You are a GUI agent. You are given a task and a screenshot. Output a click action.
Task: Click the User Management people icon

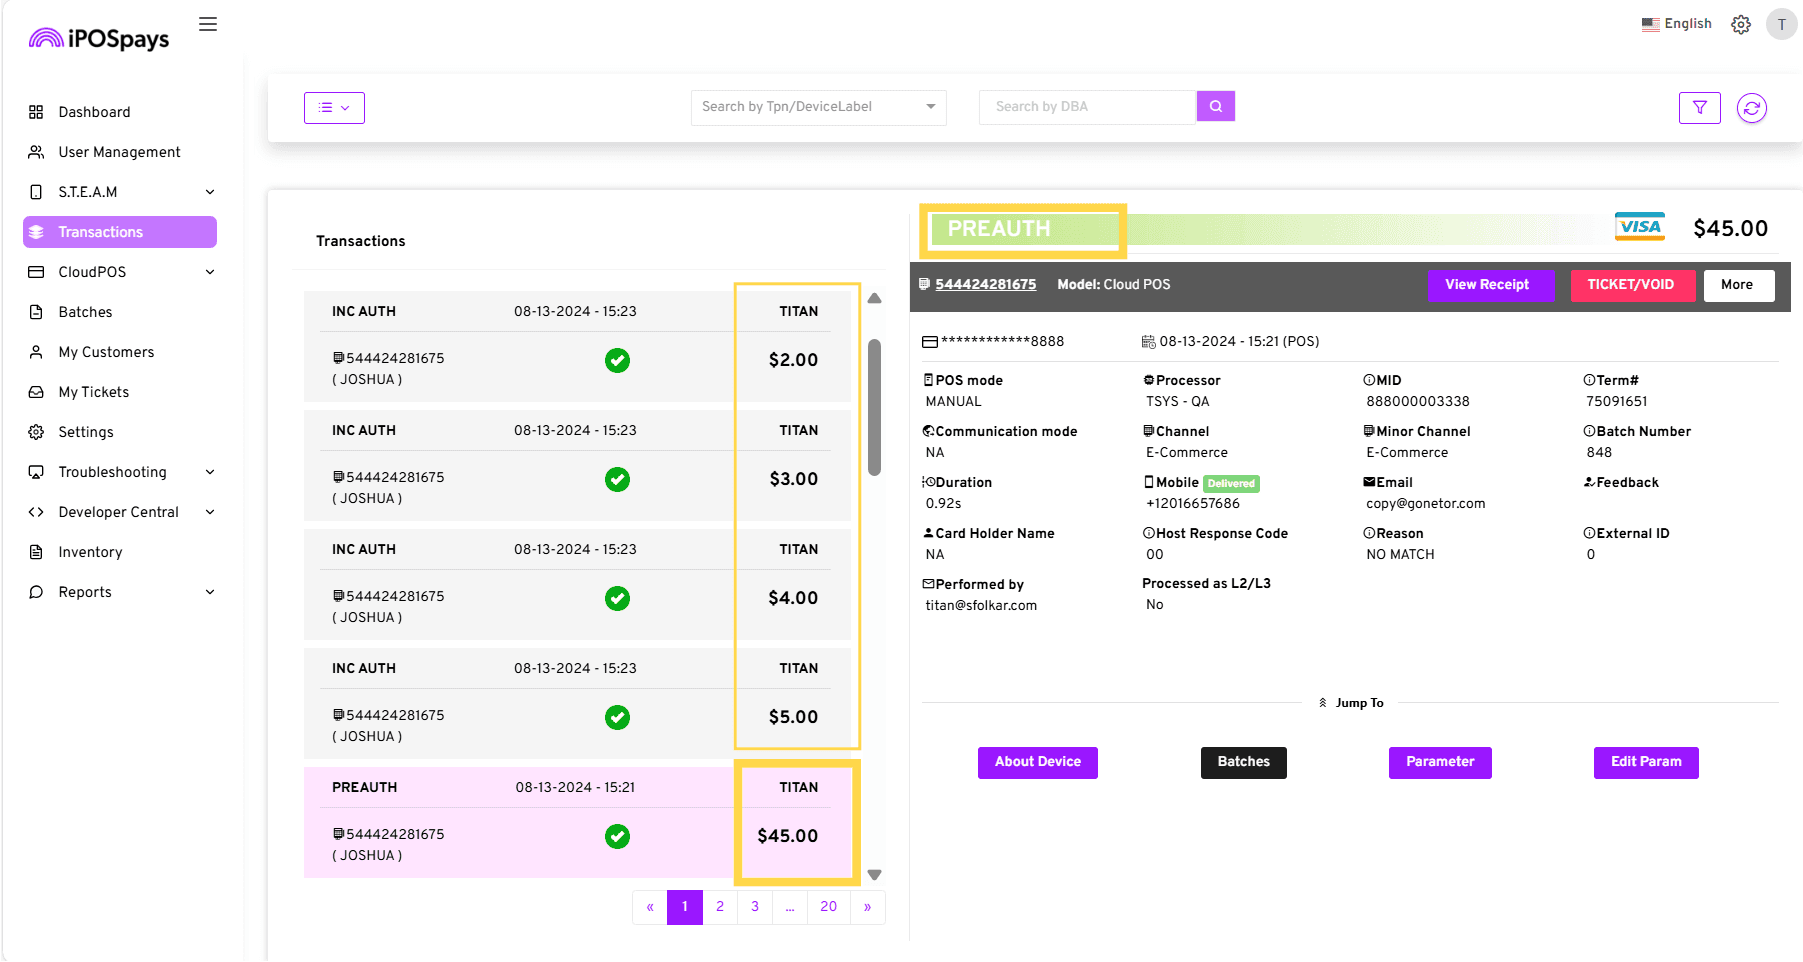click(x=36, y=152)
